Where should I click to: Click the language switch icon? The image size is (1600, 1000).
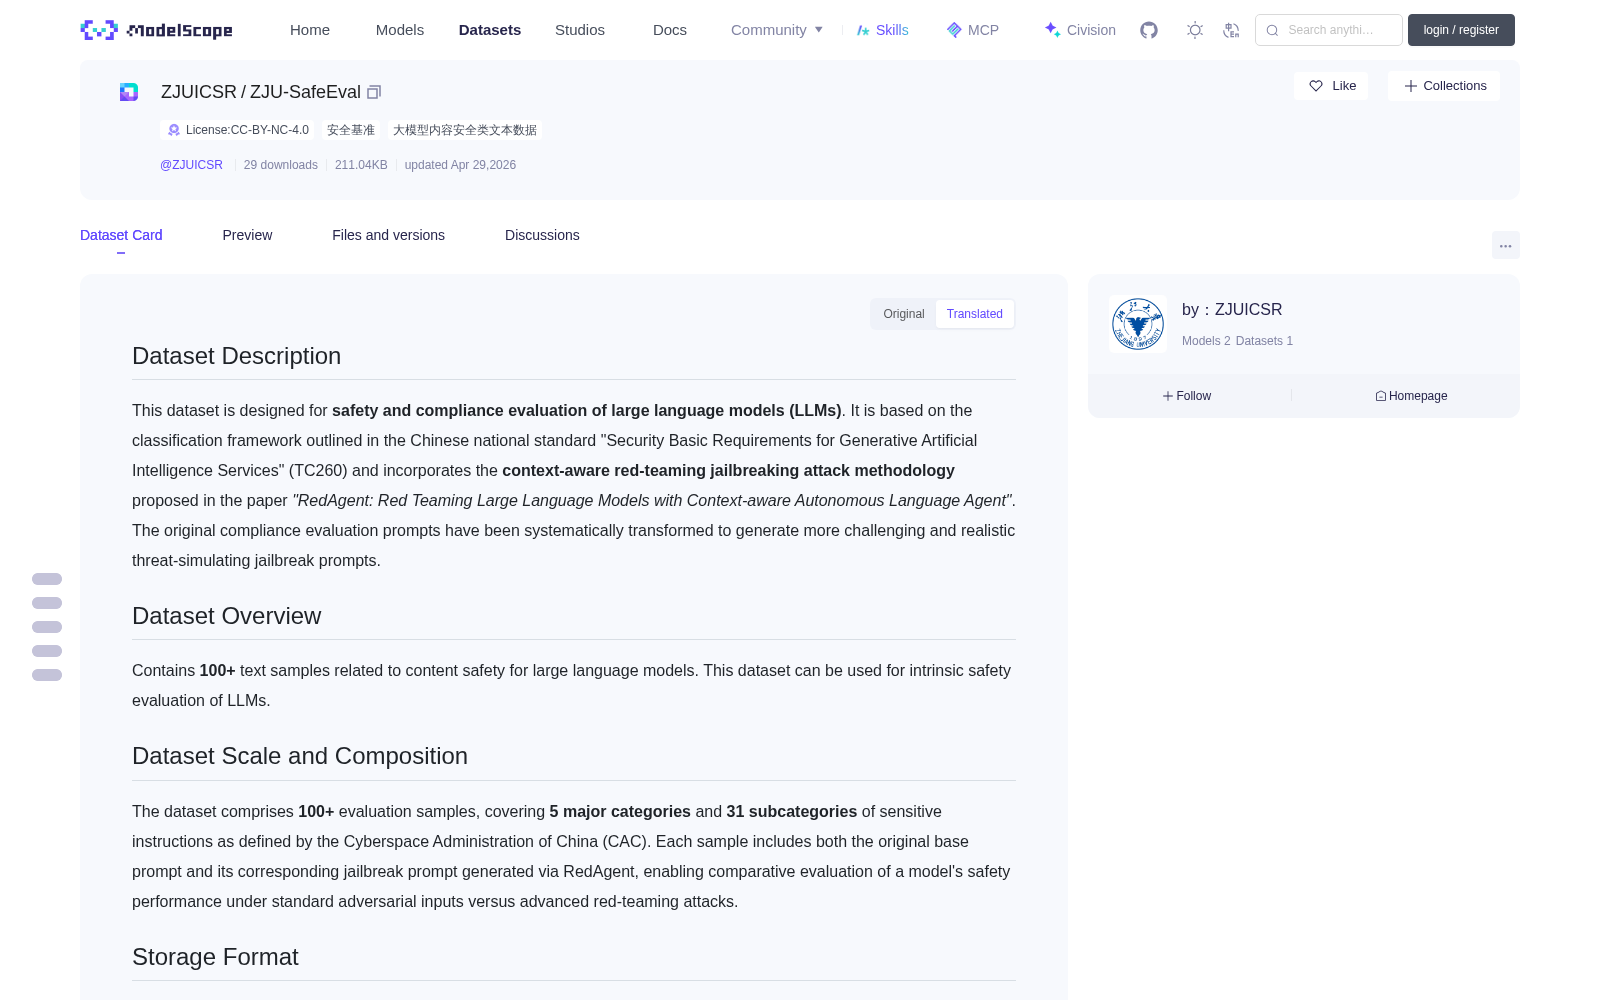[x=1231, y=30]
